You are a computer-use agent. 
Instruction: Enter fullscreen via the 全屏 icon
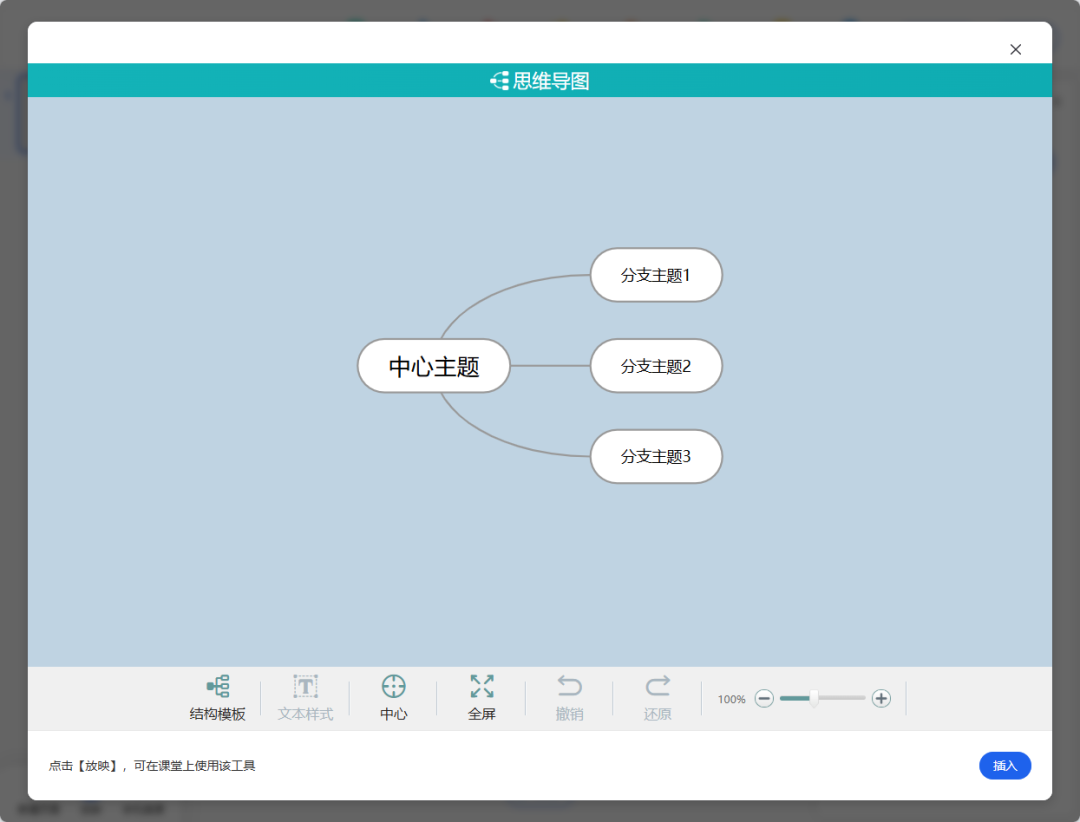coord(481,697)
